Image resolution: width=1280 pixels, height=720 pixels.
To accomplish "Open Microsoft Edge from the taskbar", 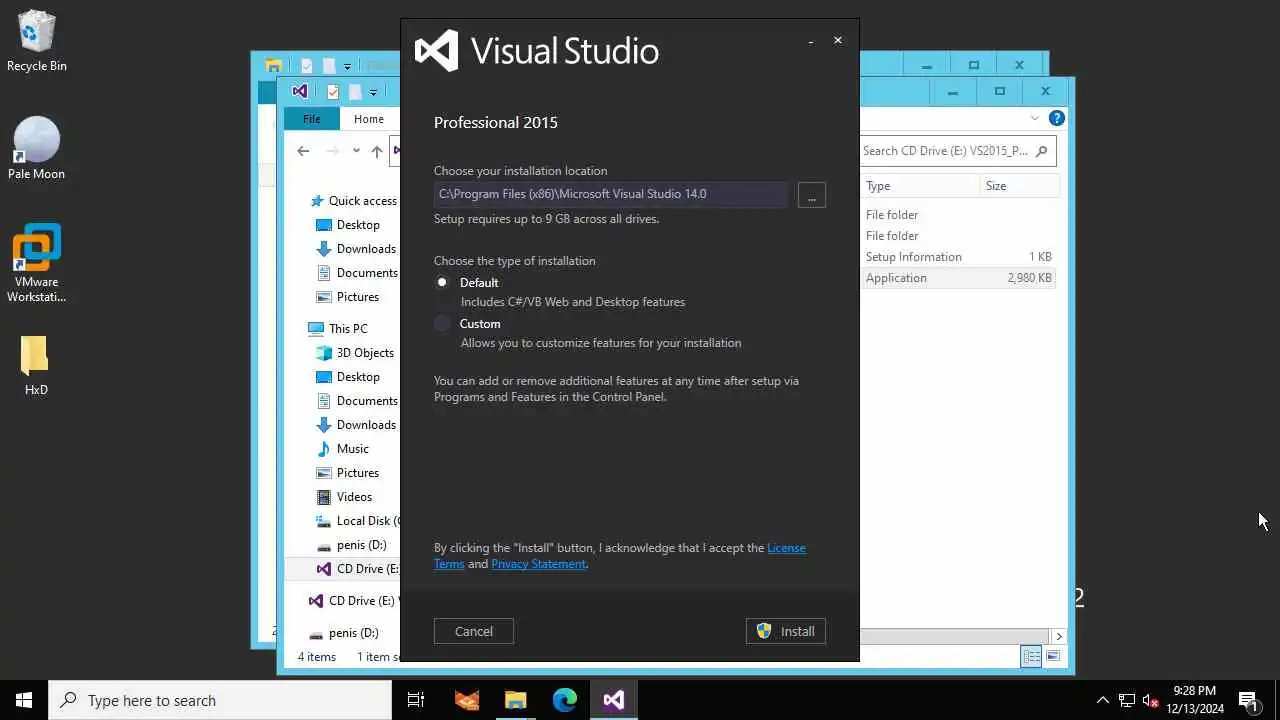I will (564, 700).
